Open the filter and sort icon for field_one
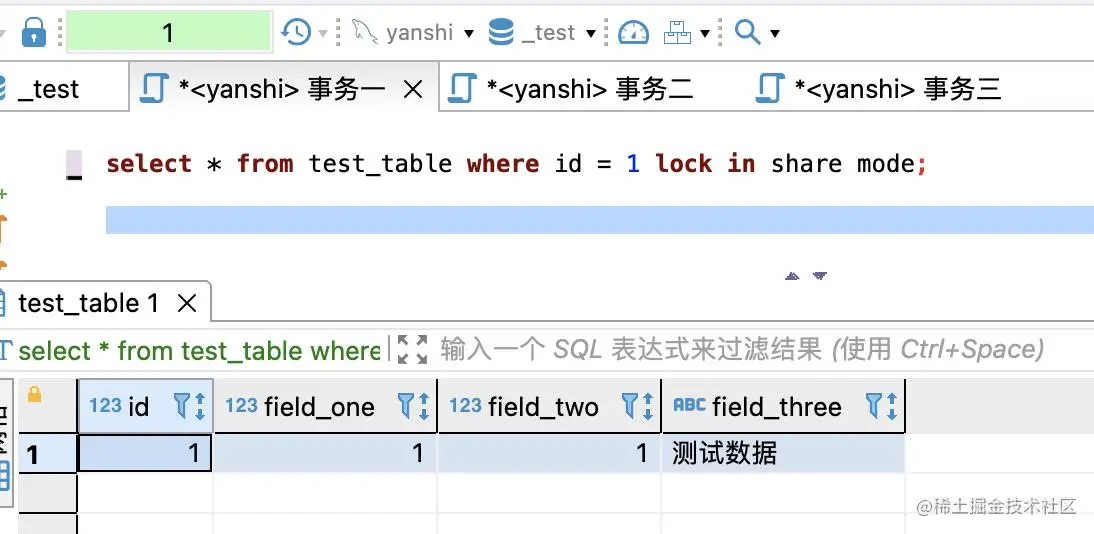Screen dimensions: 1094x534 [x=414, y=406]
